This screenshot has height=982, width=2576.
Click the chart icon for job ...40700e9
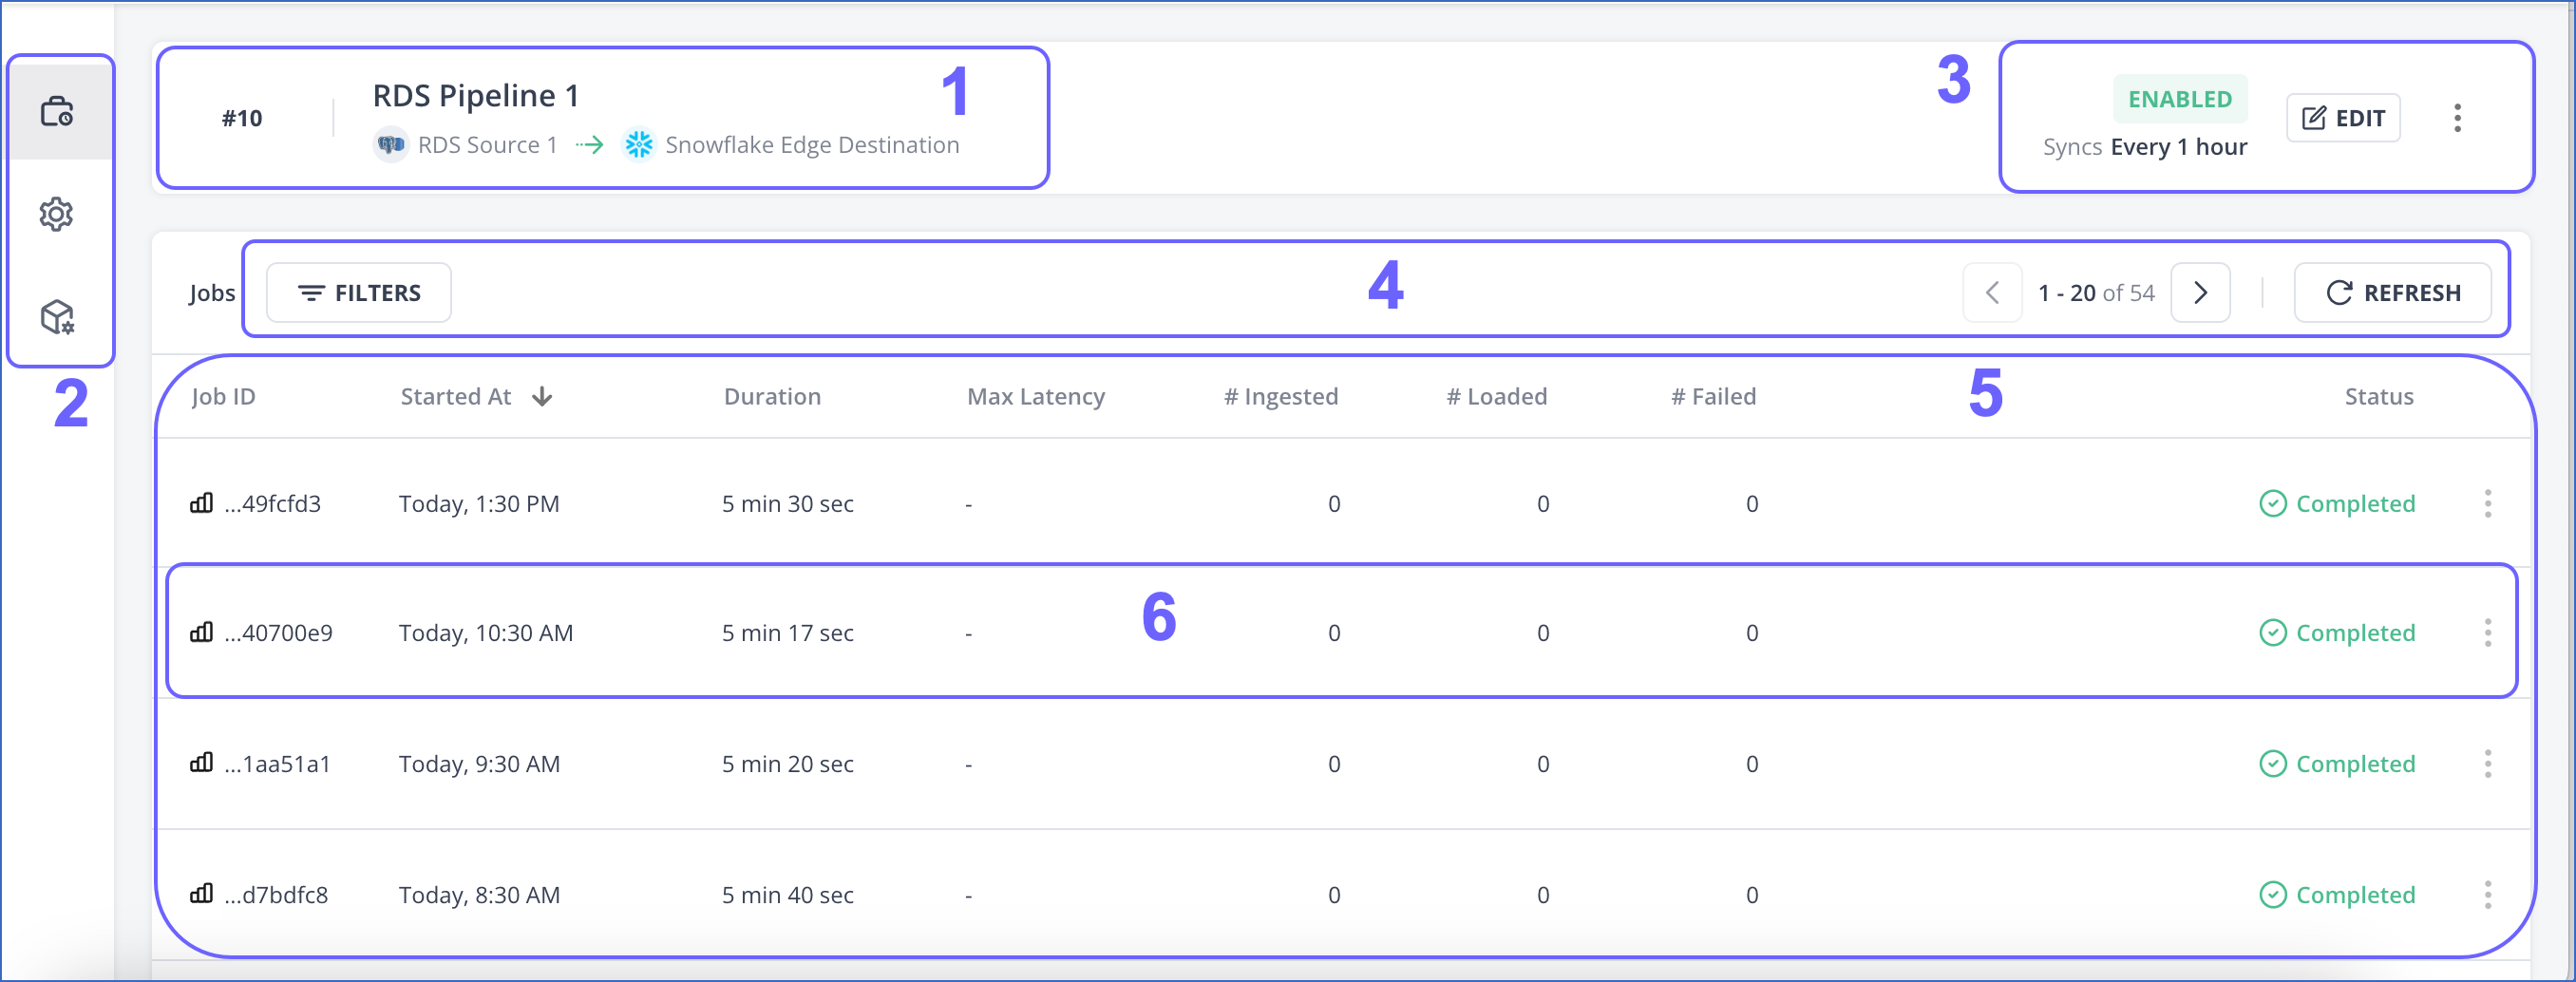tap(201, 632)
